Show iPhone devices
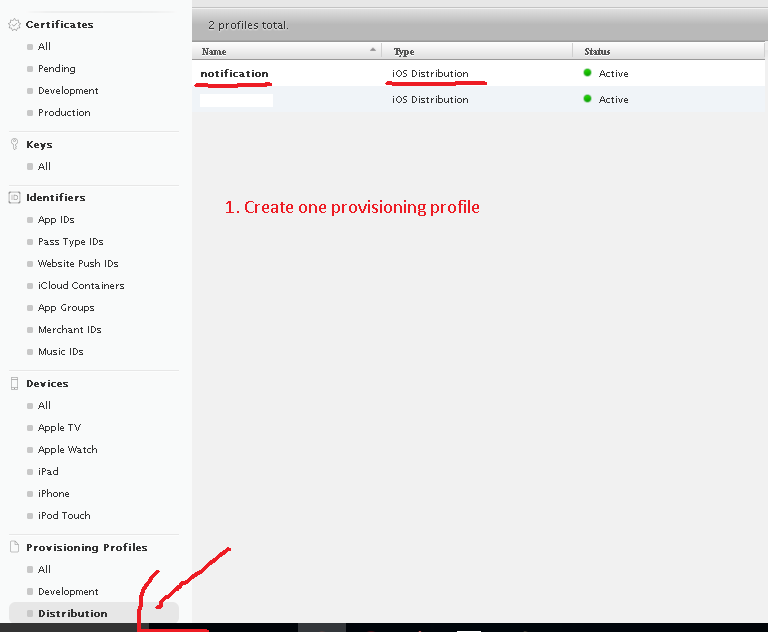Screen dimensions: 768x632 (x=54, y=494)
